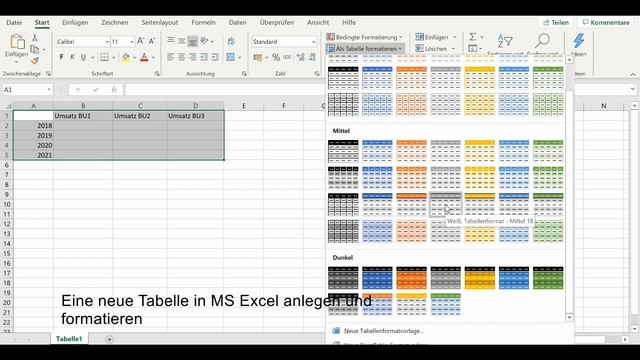640x360 pixels.
Task: Click the accounting currency format icon
Action: pyautogui.click(x=258, y=58)
